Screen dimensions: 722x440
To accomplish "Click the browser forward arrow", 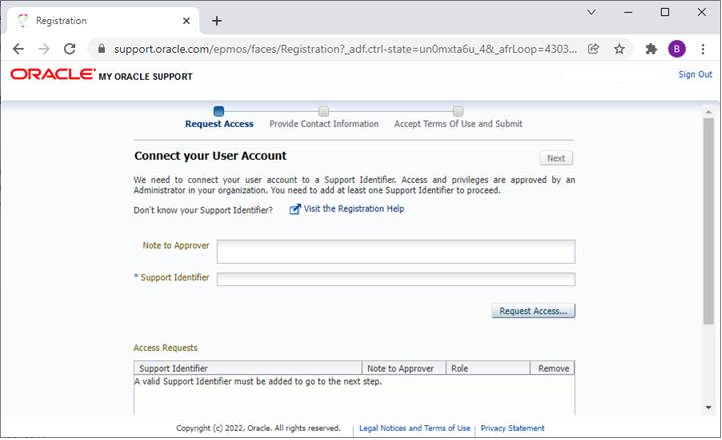I will tap(44, 49).
